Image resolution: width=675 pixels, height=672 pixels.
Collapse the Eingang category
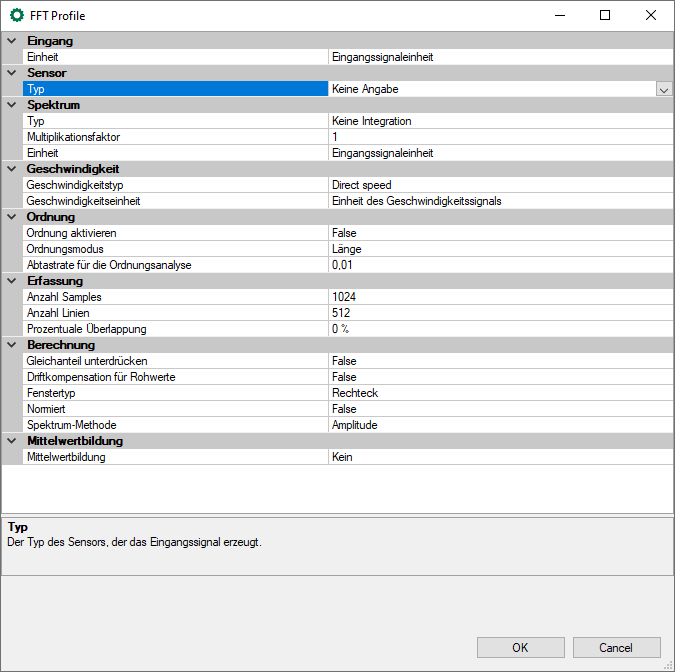[12, 41]
